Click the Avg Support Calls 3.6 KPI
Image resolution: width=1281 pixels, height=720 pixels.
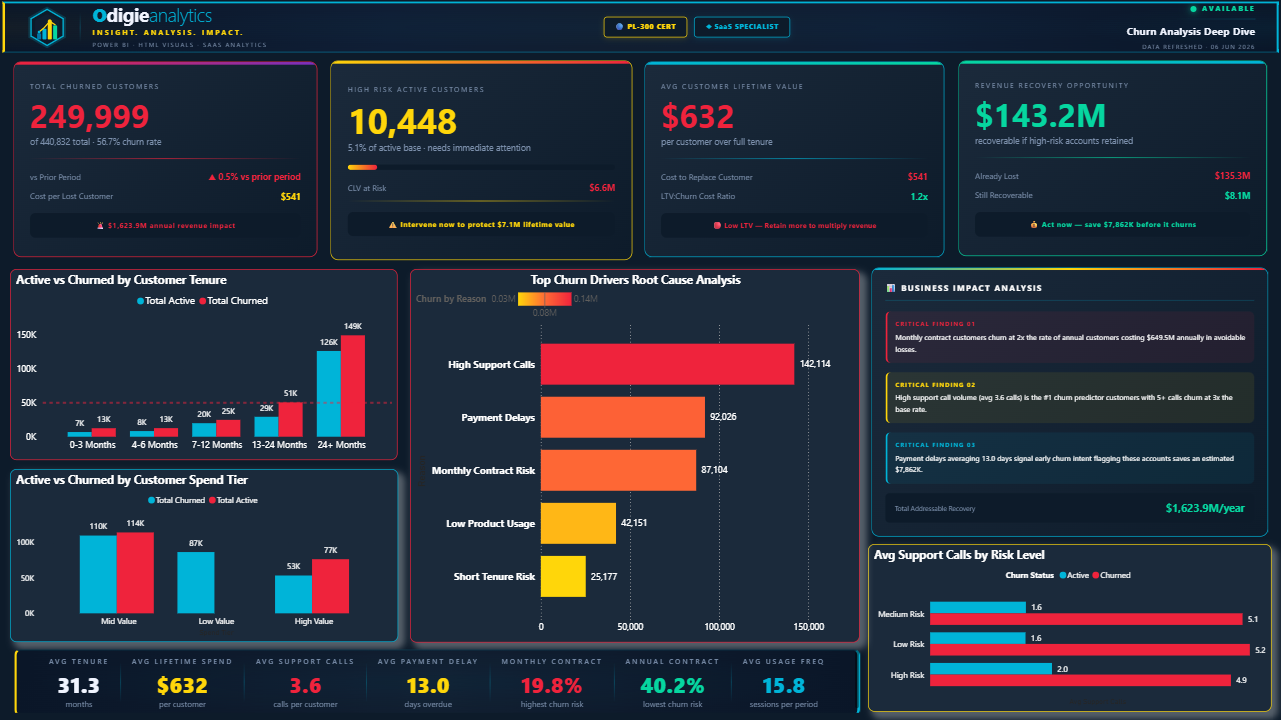pos(305,683)
